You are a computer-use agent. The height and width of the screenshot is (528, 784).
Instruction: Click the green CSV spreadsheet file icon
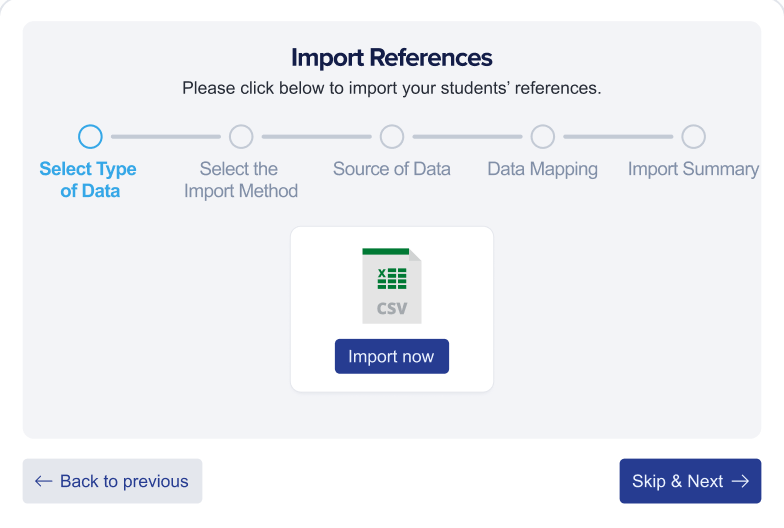(x=392, y=285)
